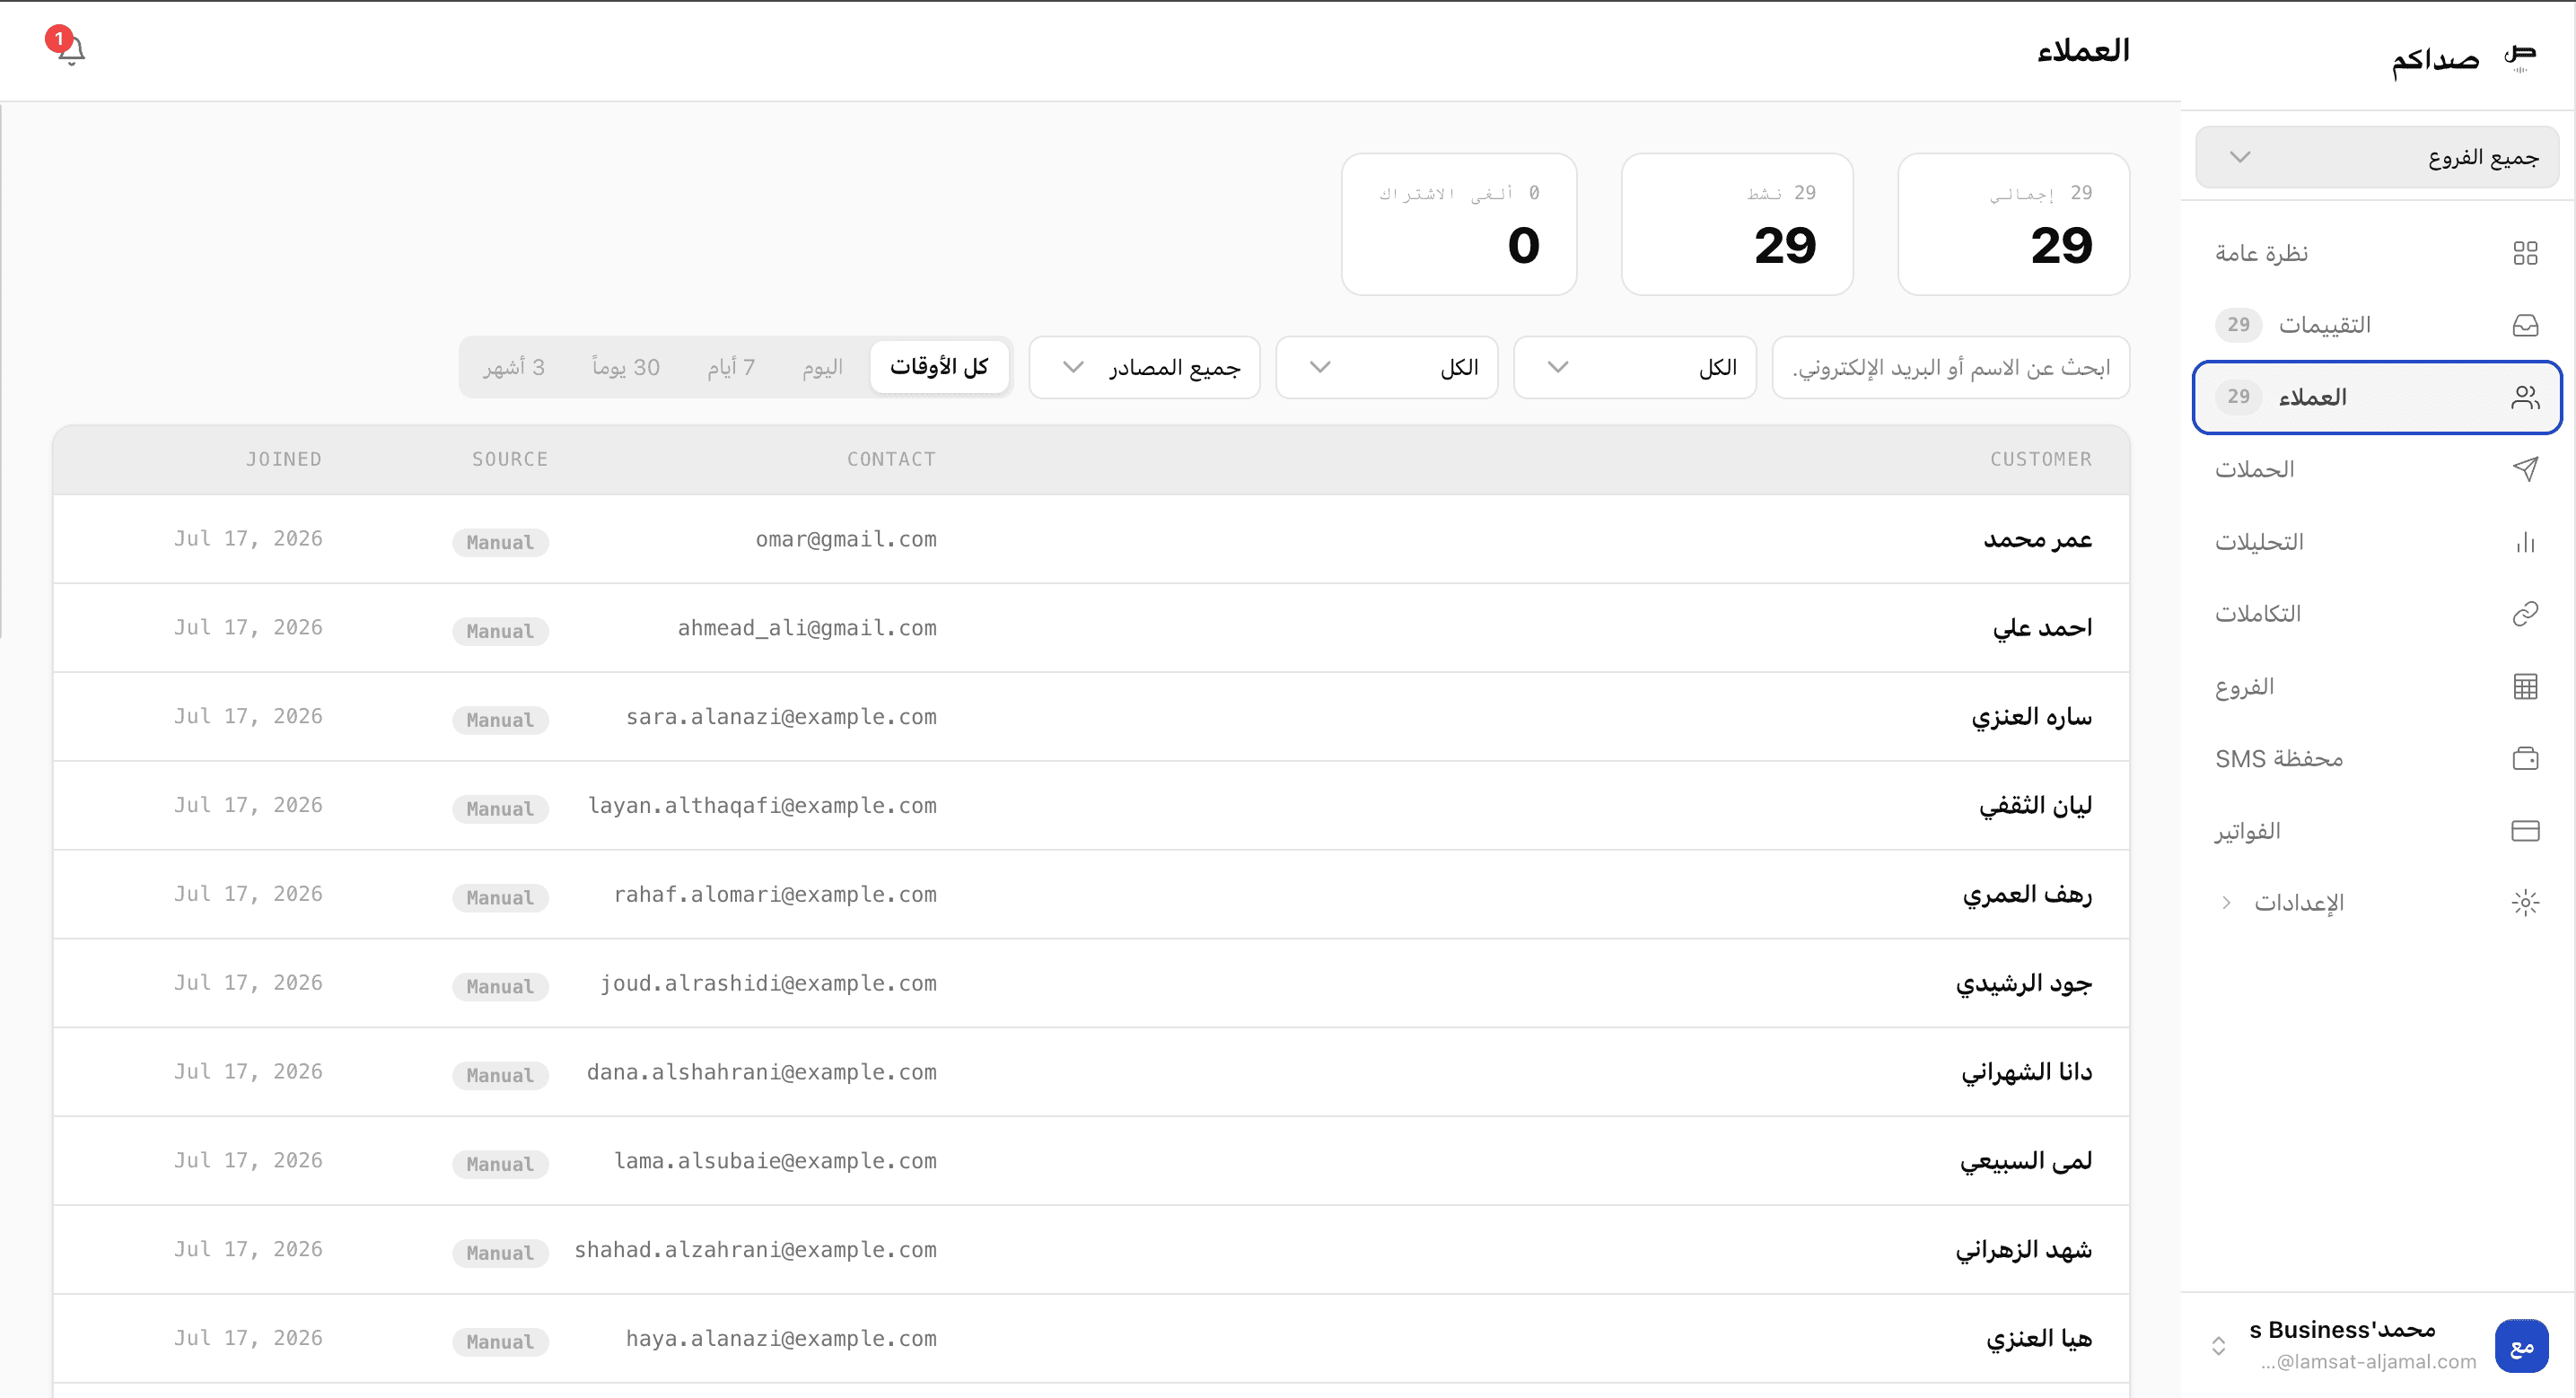Open the 'التقييمات' reviews page
Image resolution: width=2576 pixels, height=1398 pixels.
point(2376,325)
